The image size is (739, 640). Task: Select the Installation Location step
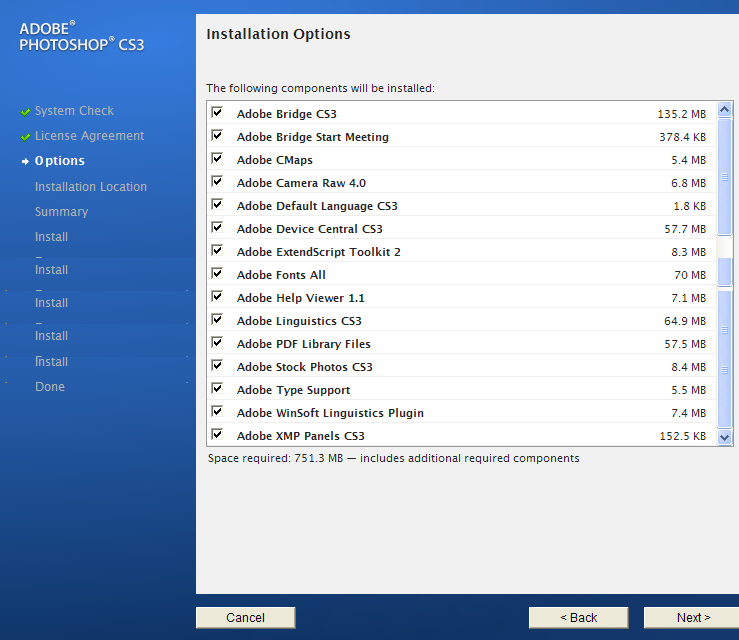pos(90,187)
